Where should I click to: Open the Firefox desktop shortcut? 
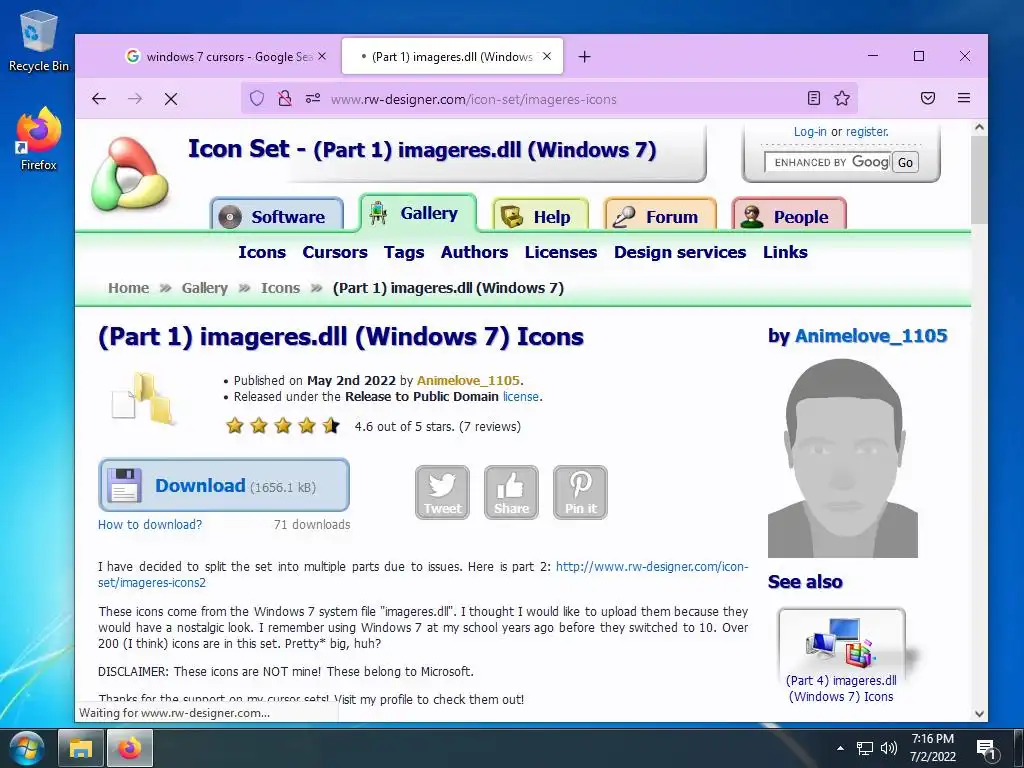[39, 139]
